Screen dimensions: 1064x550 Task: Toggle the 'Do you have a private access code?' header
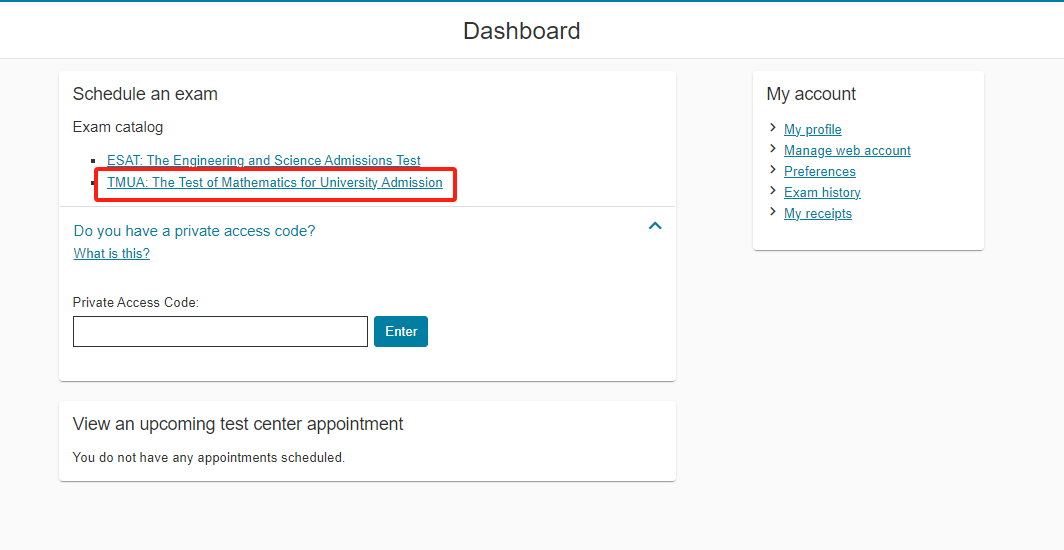pos(194,231)
